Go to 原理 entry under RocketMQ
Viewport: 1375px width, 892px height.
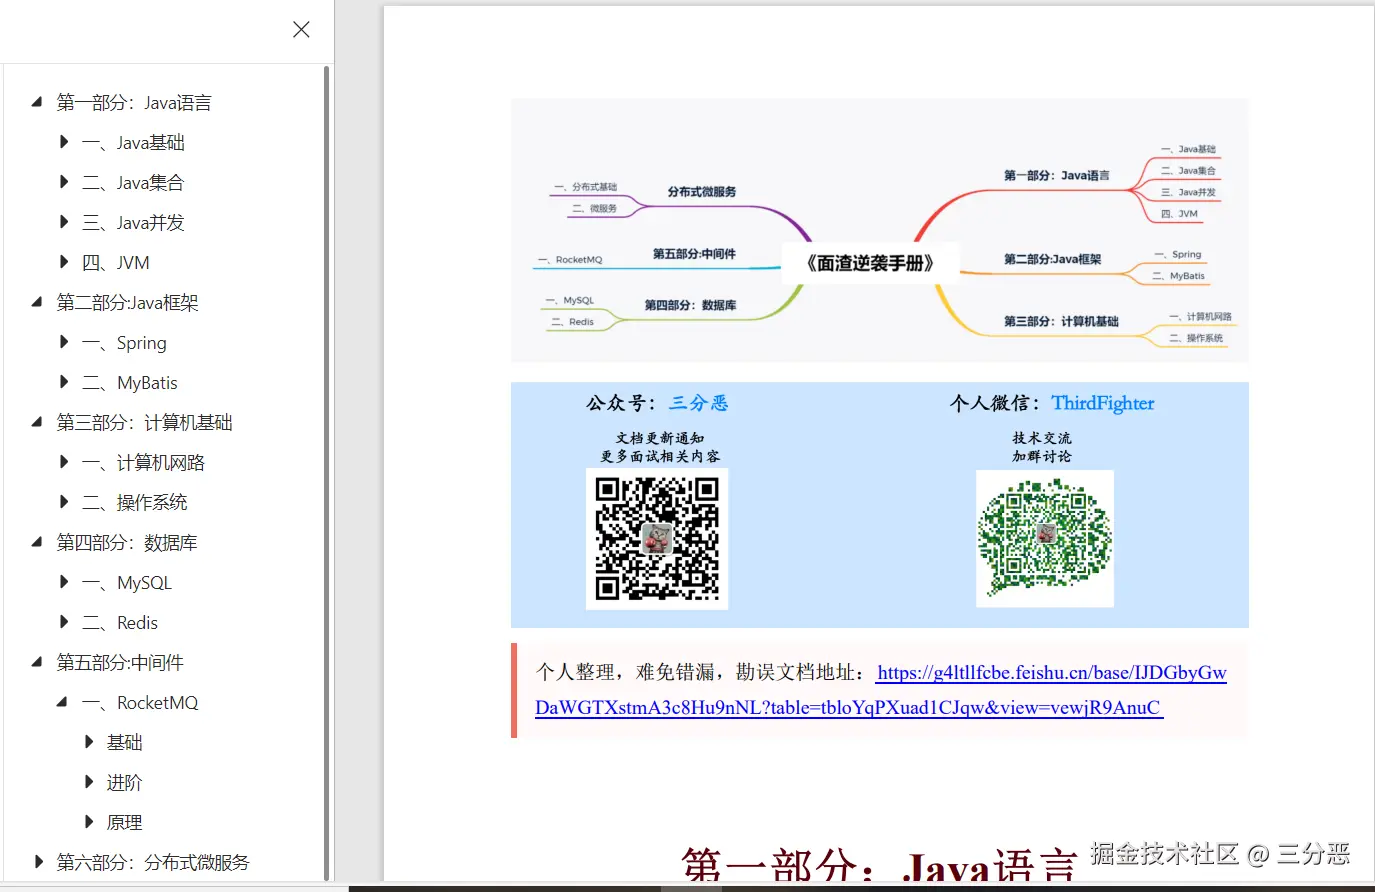click(x=125, y=823)
